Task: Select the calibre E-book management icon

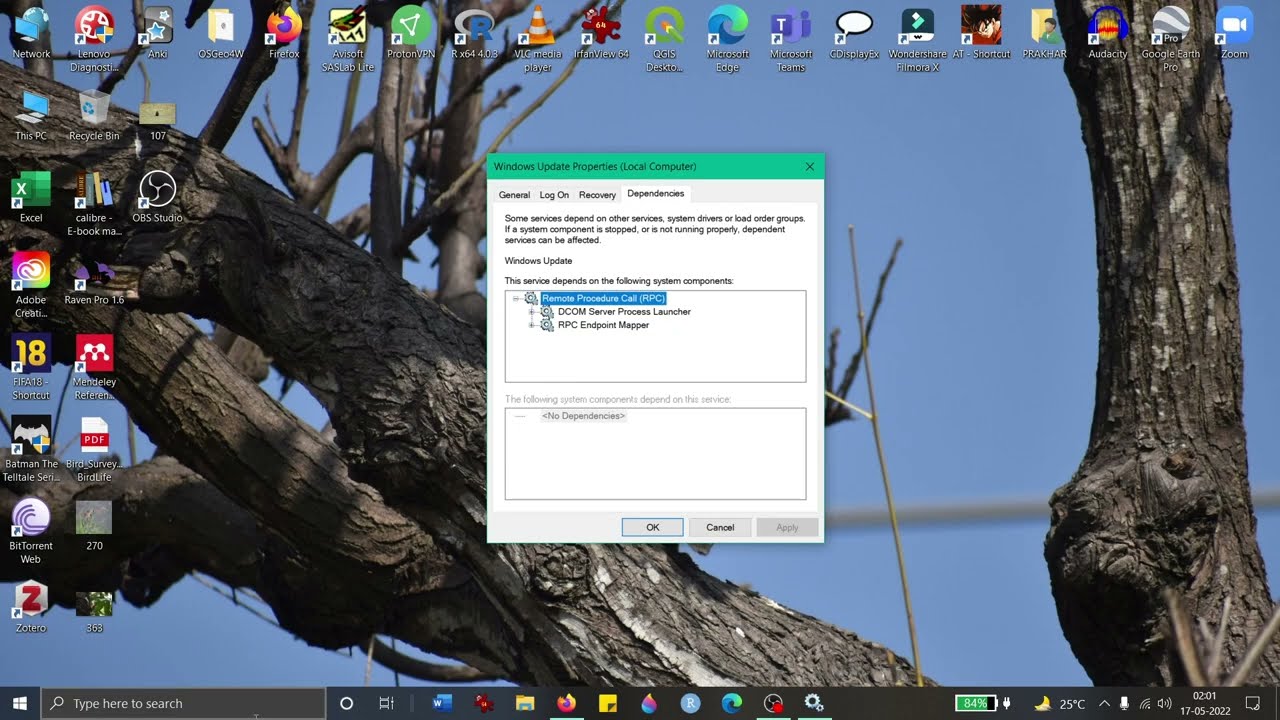Action: 94,203
